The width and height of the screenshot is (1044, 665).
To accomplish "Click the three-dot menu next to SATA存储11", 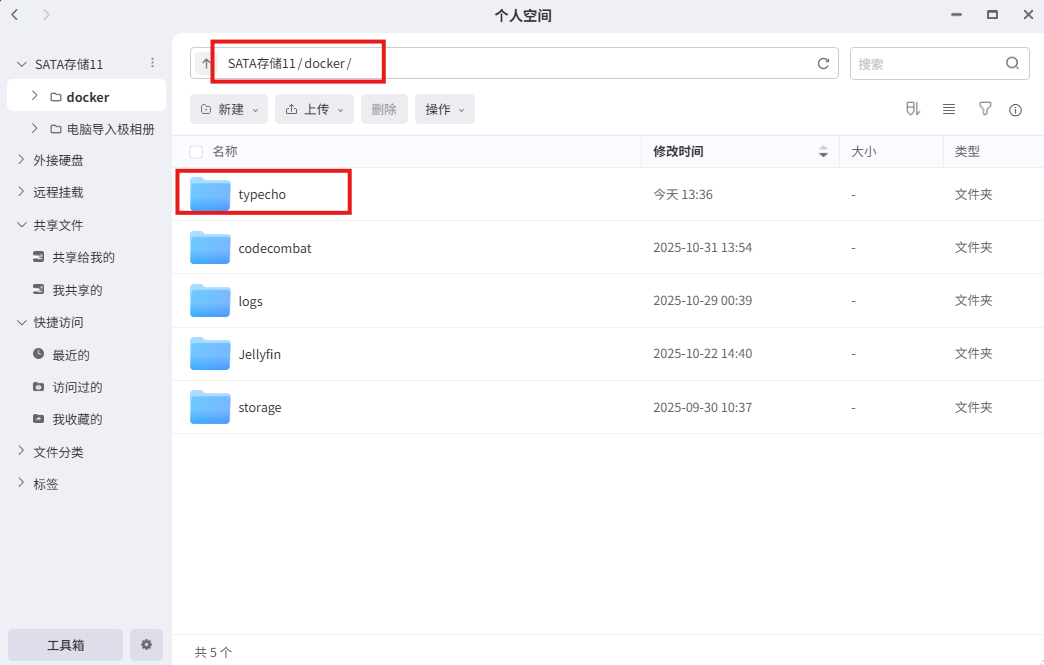I will point(152,63).
